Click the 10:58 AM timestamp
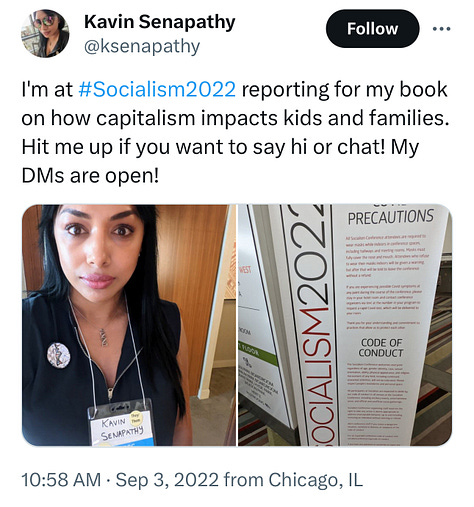The height and width of the screenshot is (507, 474). point(61,480)
